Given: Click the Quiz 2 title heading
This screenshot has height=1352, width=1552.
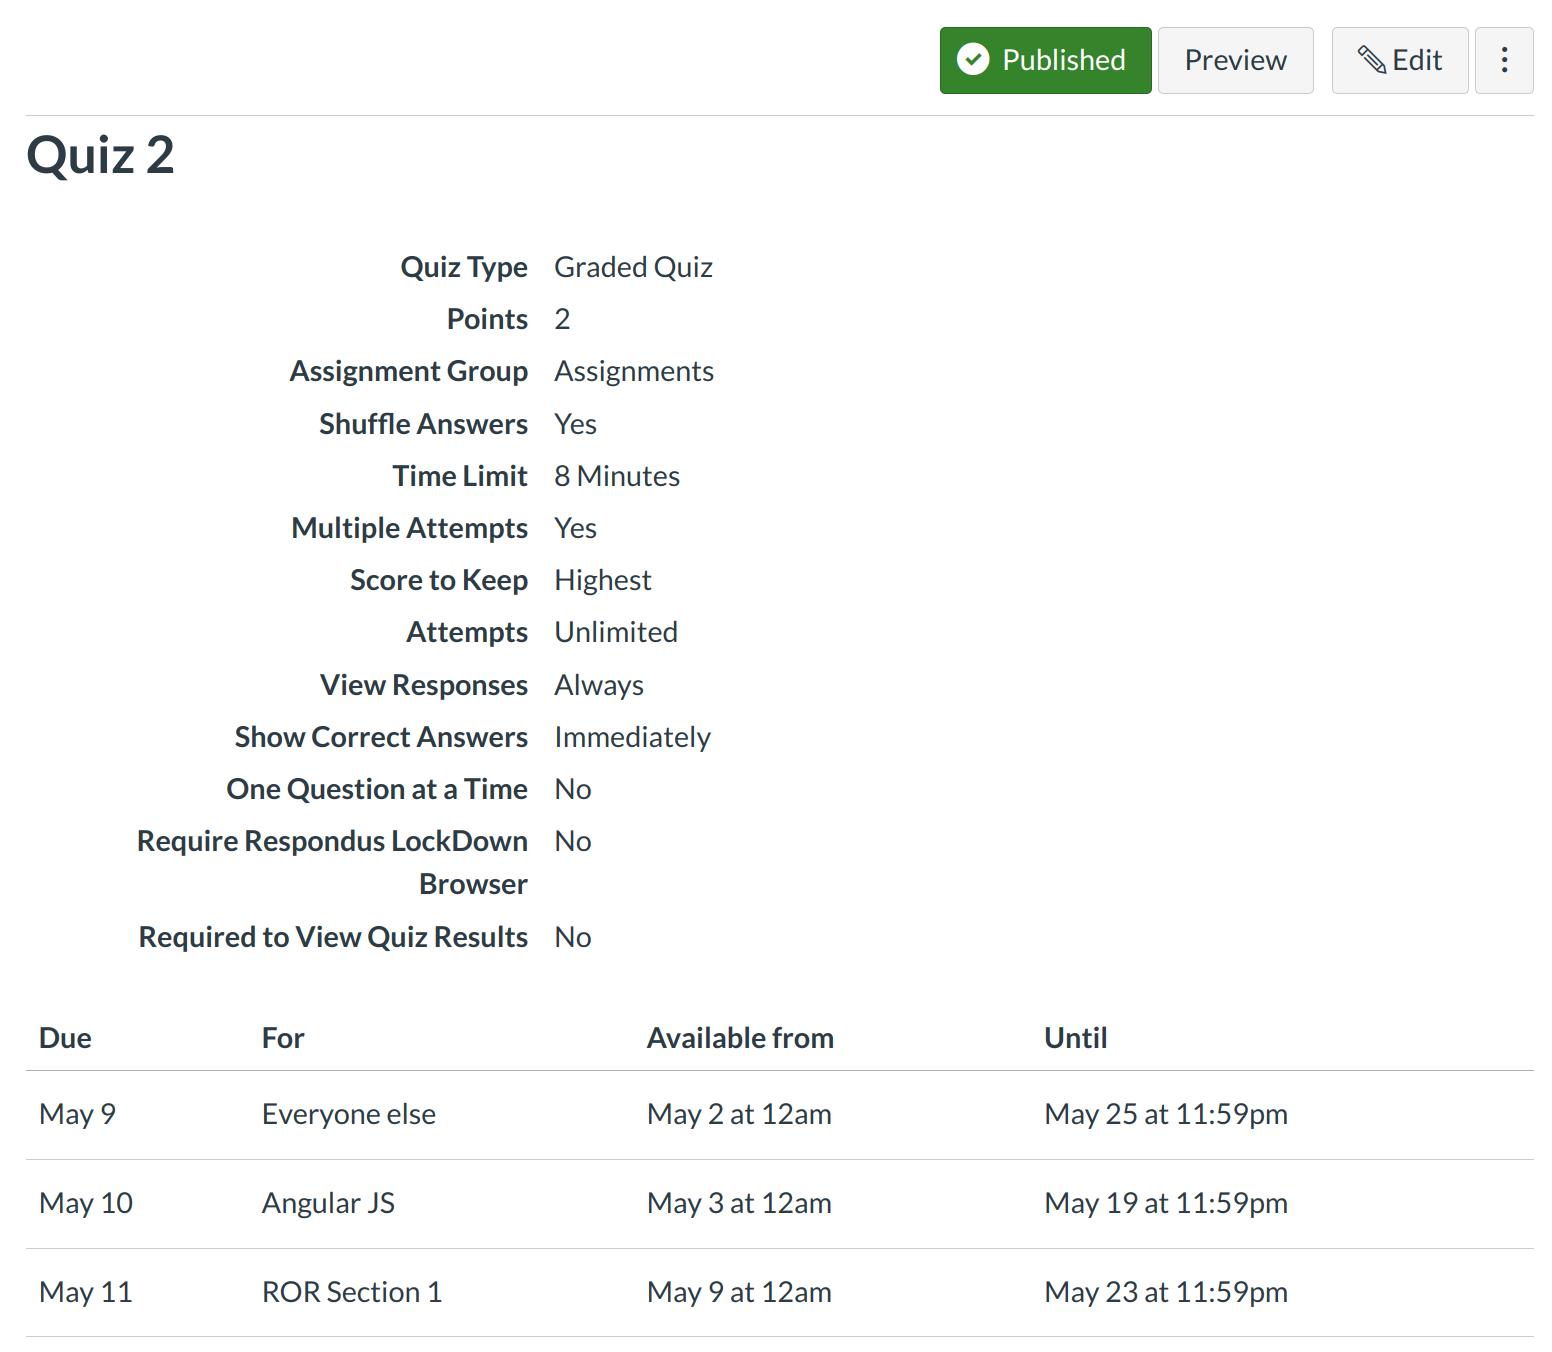Looking at the screenshot, I should click(x=100, y=155).
